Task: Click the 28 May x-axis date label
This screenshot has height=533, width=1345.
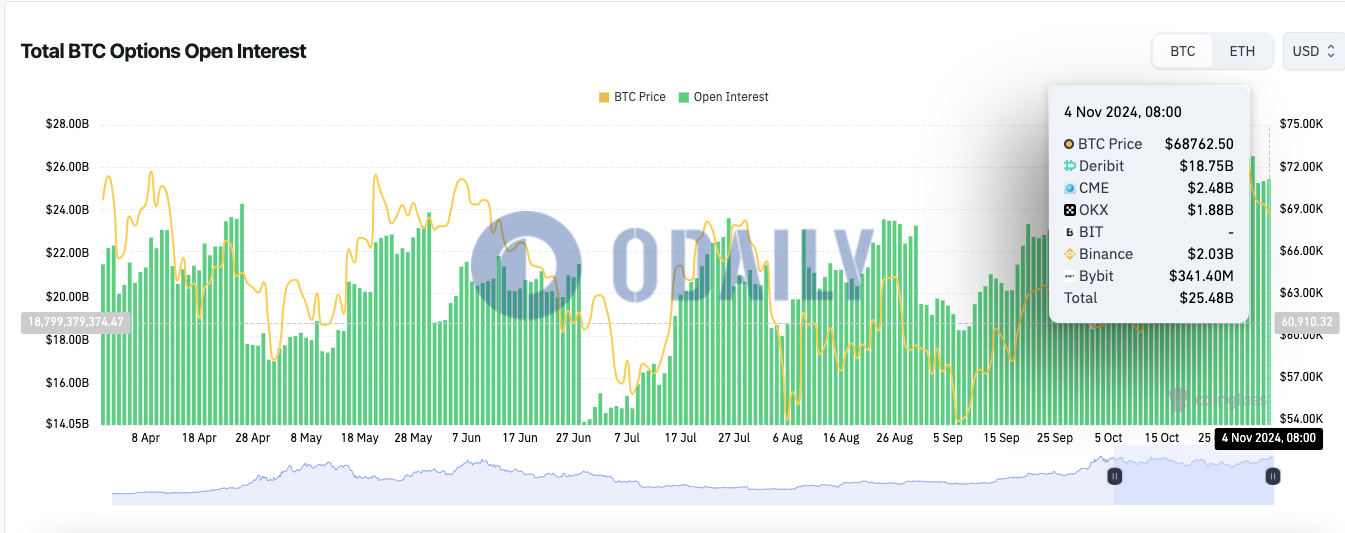Action: click(413, 438)
